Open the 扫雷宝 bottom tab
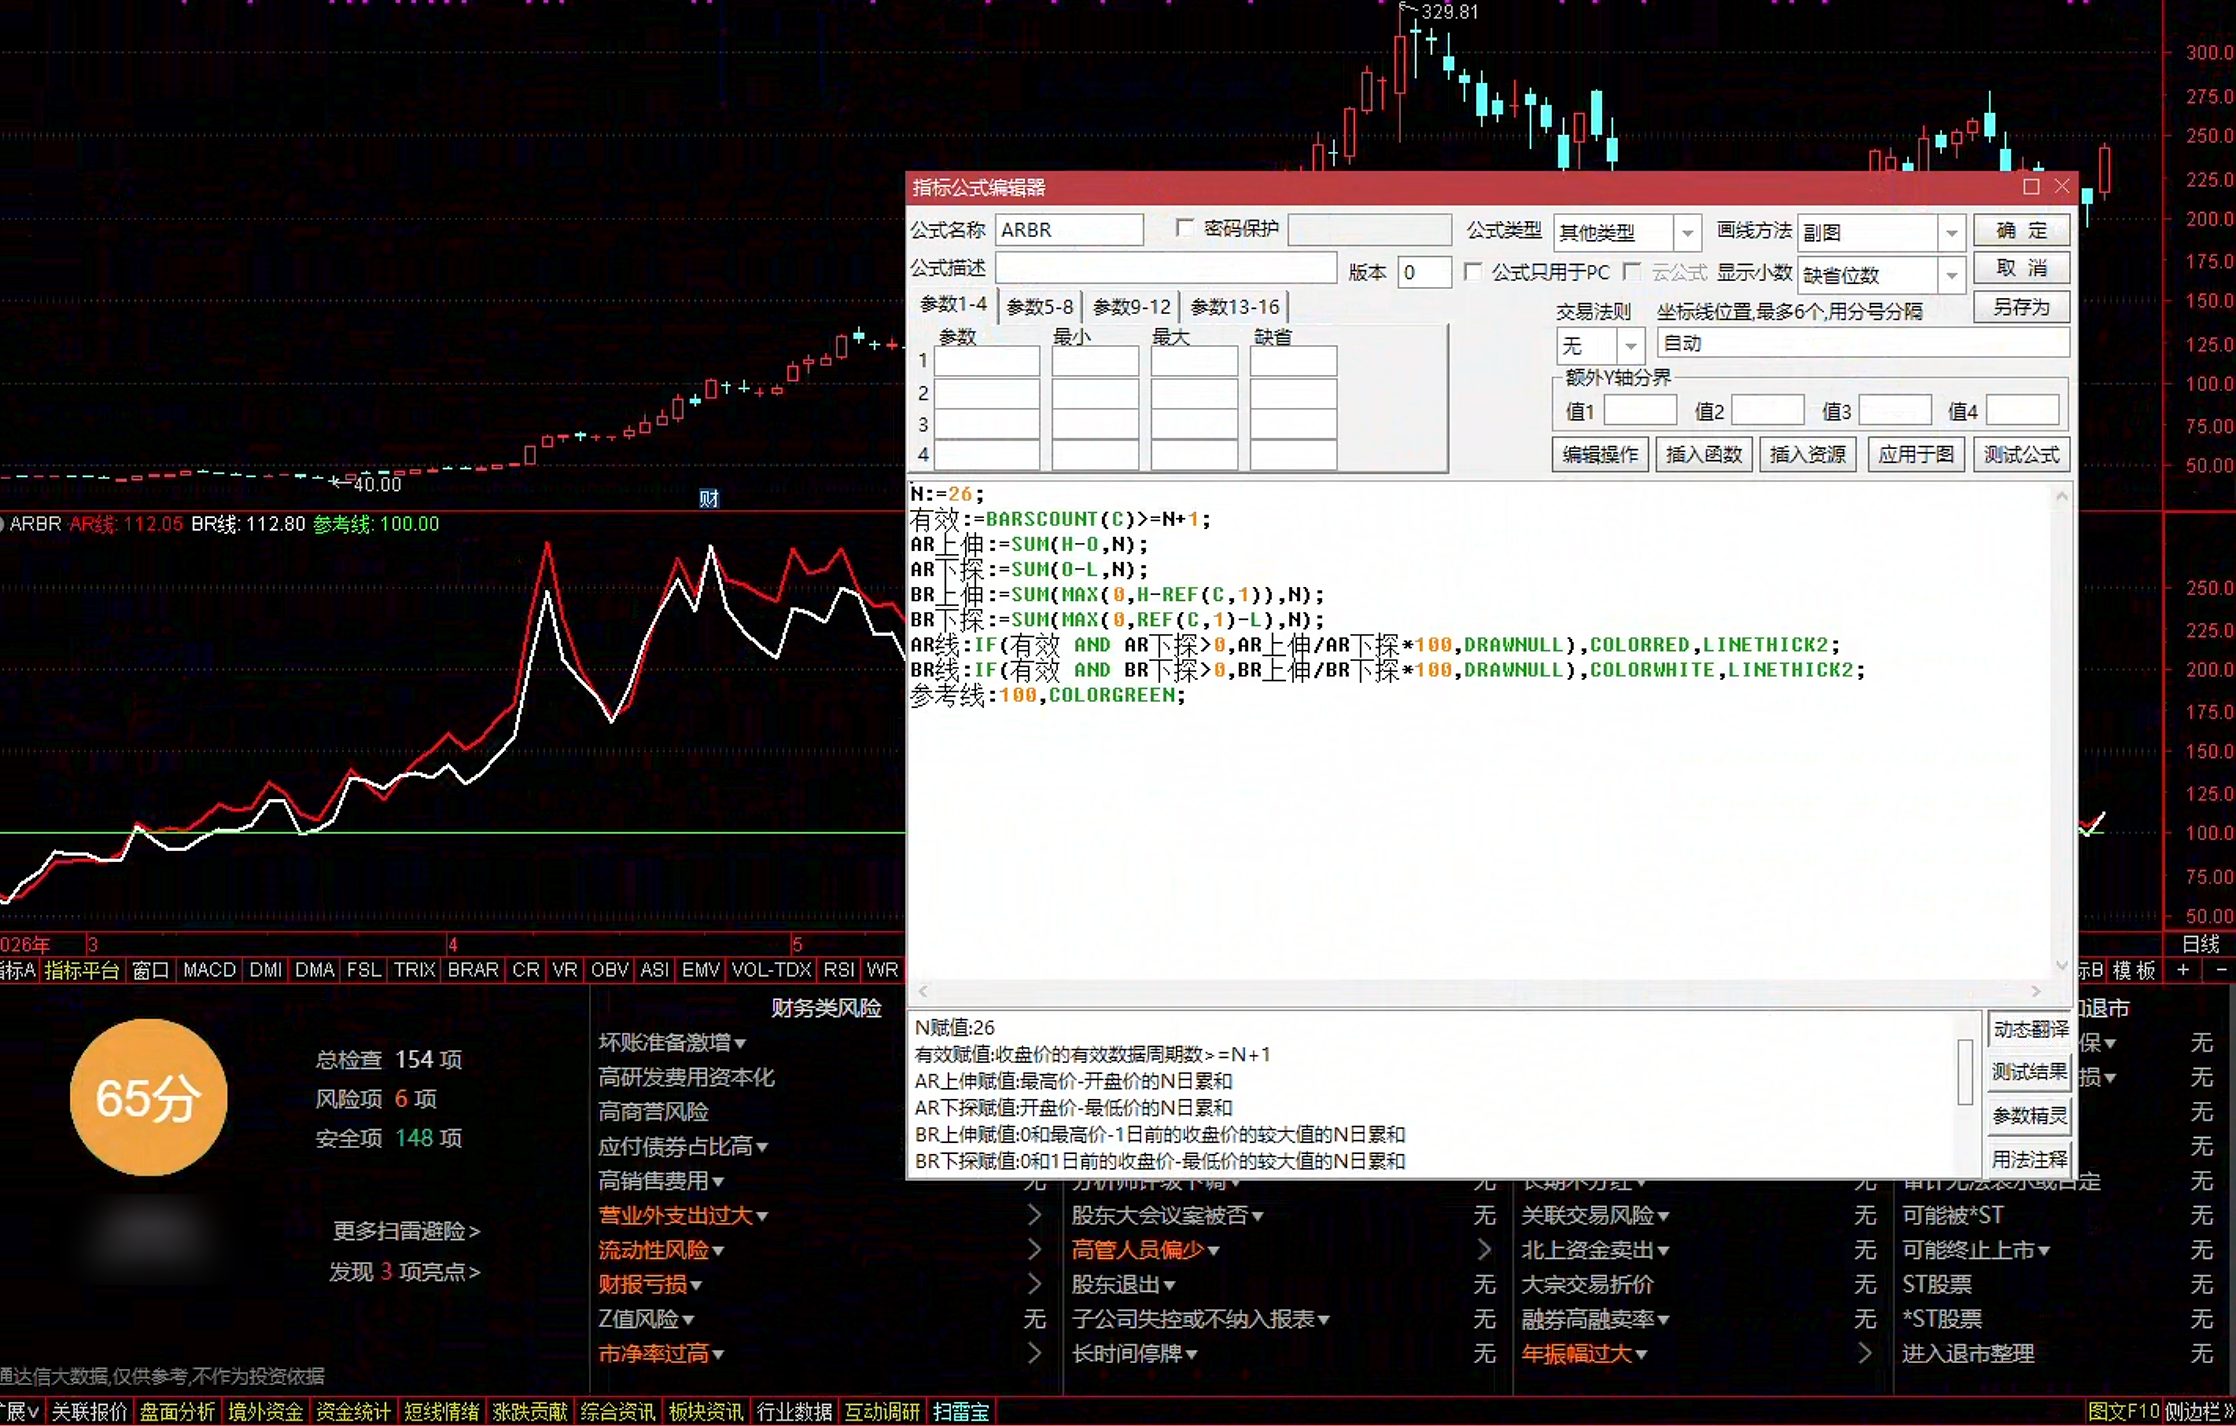2236x1426 pixels. click(961, 1412)
